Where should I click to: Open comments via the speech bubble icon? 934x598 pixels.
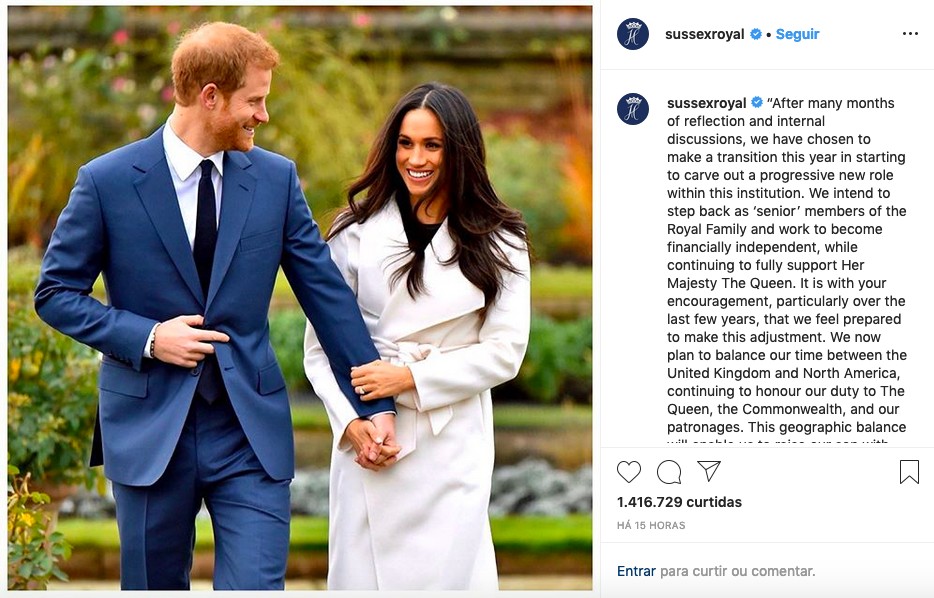click(x=669, y=472)
